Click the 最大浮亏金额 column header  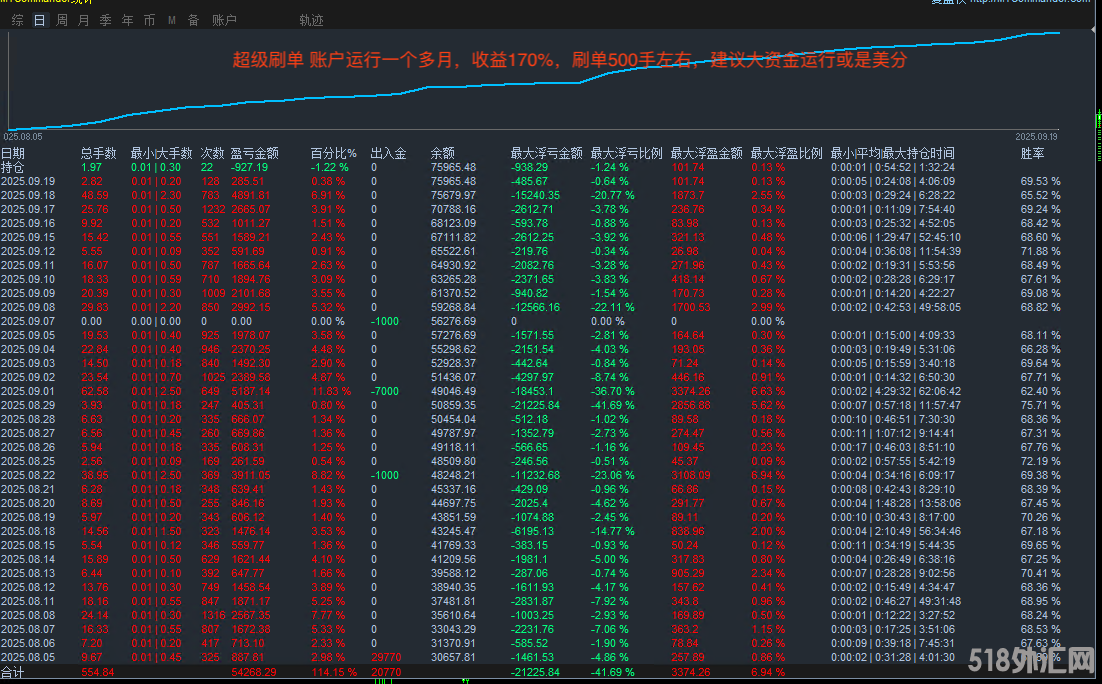(547, 153)
